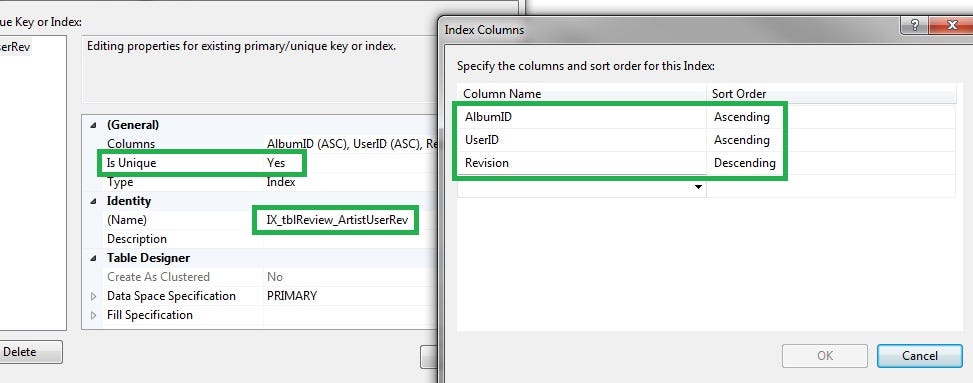Click the Ascending sort order for UserID

(742, 140)
